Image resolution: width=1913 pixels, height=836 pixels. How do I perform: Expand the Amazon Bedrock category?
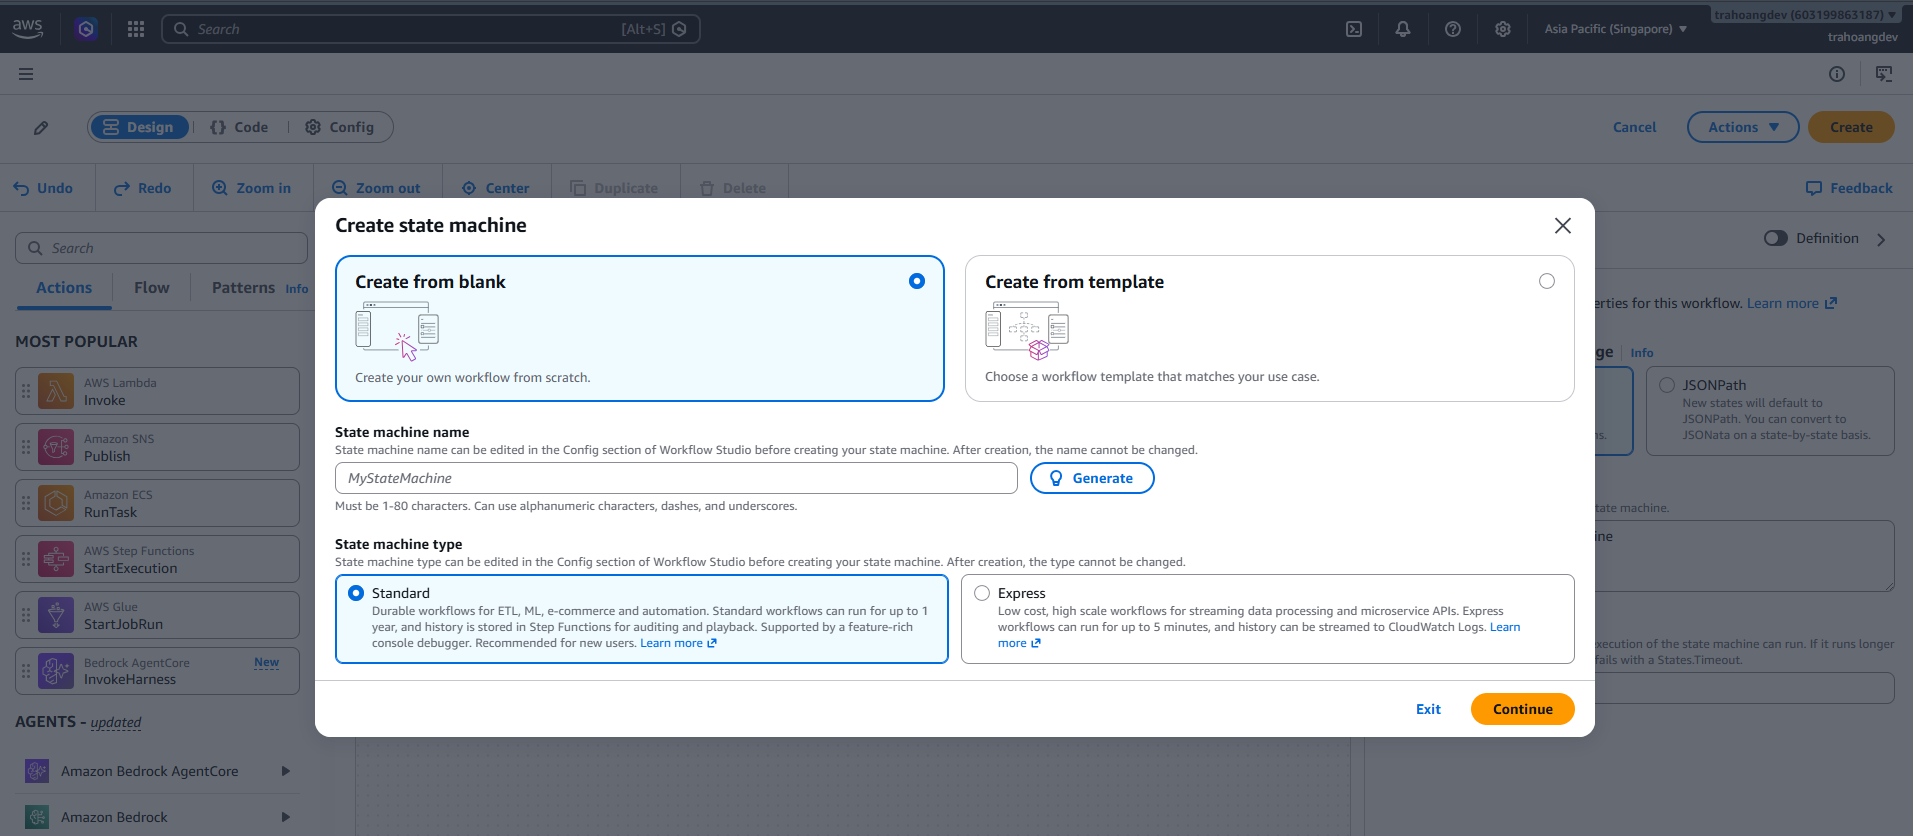[286, 817]
